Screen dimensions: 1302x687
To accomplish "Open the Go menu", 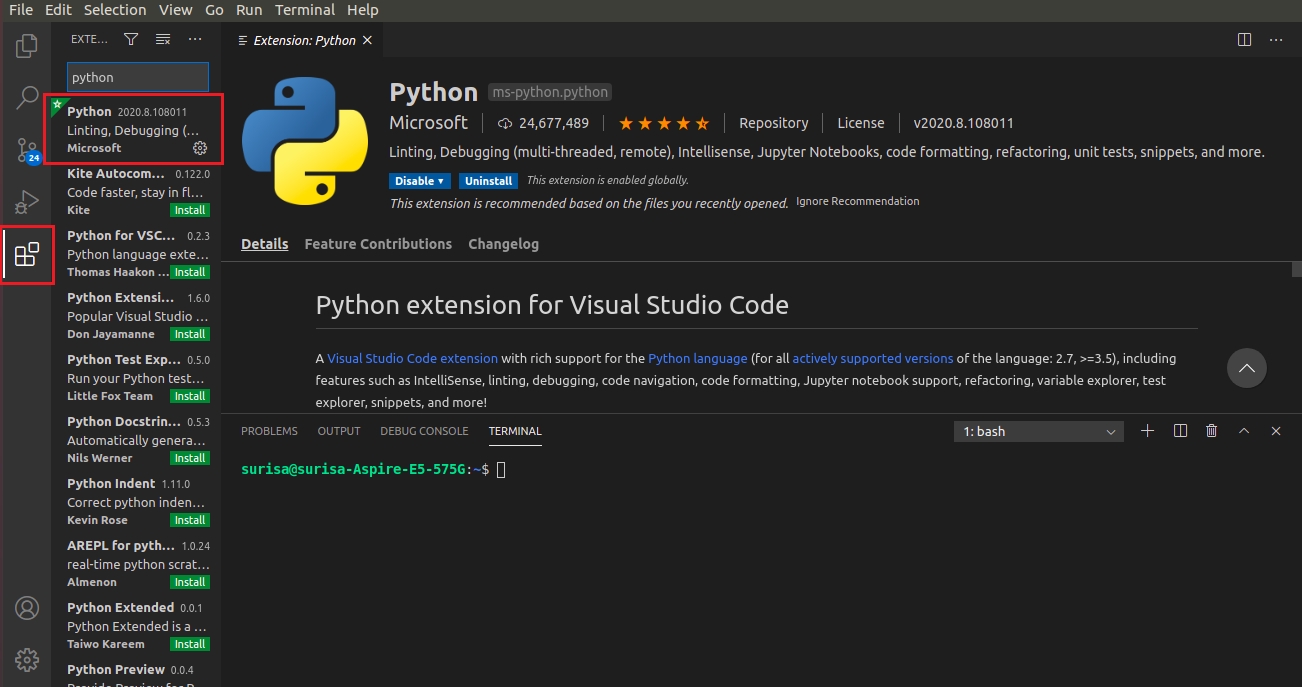I will coord(214,10).
